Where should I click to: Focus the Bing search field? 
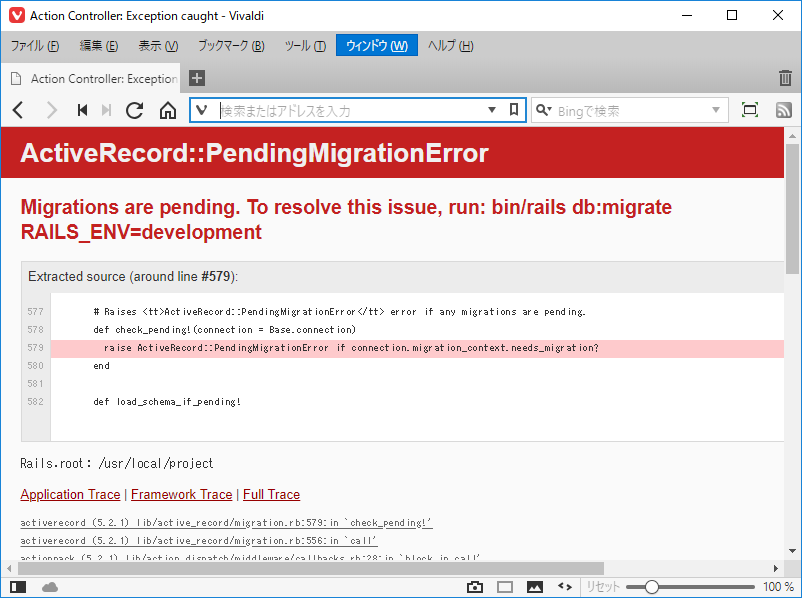(631, 110)
